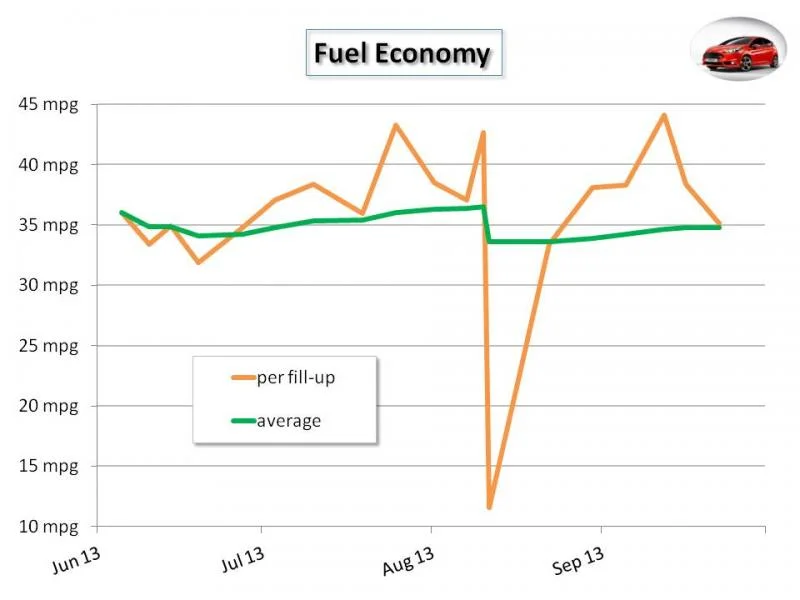Screen dimensions: 800x600
Task: Click the lowest orange data point near 11 mpg
Action: pyautogui.click(x=489, y=507)
